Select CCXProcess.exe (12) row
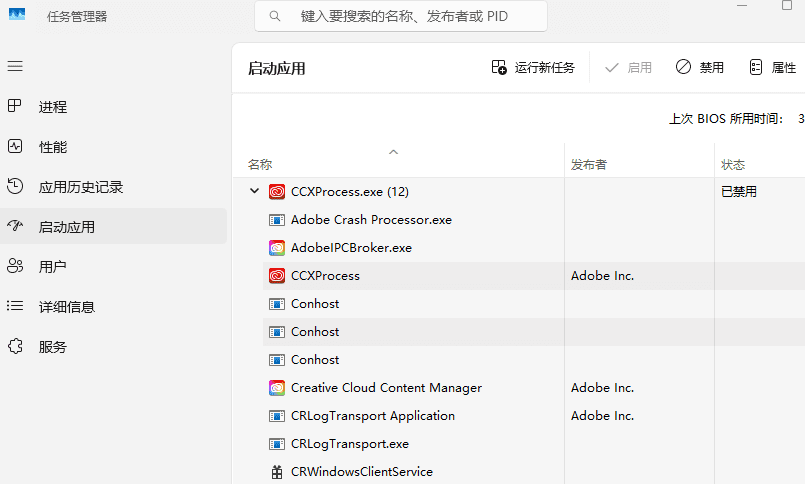 519,191
